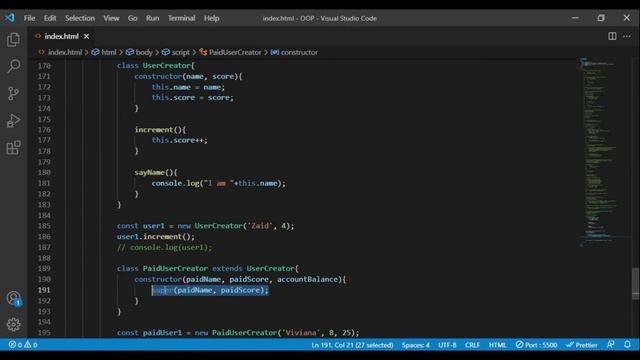Viewport: 640px width, 360px height.
Task: Click html in the breadcrumb
Action: [109, 52]
